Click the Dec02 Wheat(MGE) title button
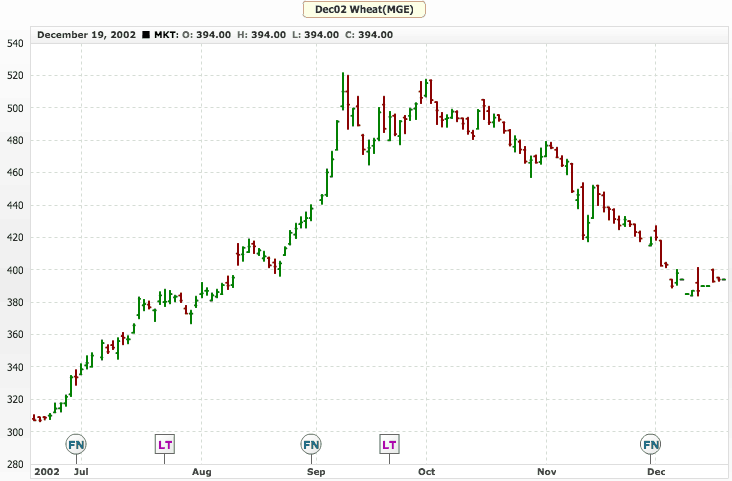 pyautogui.click(x=364, y=9)
